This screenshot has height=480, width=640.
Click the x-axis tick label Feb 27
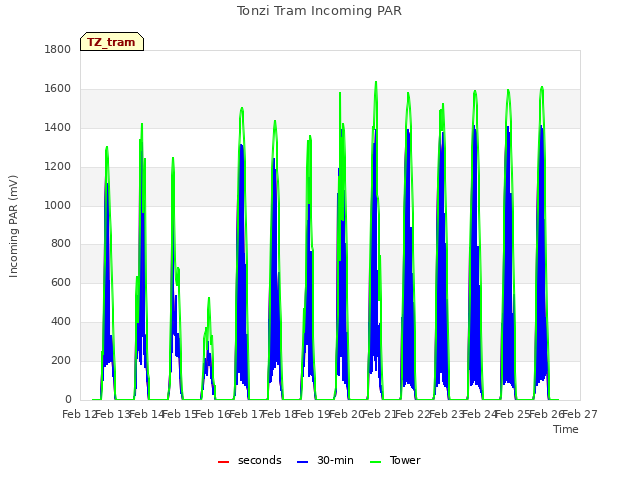click(580, 415)
